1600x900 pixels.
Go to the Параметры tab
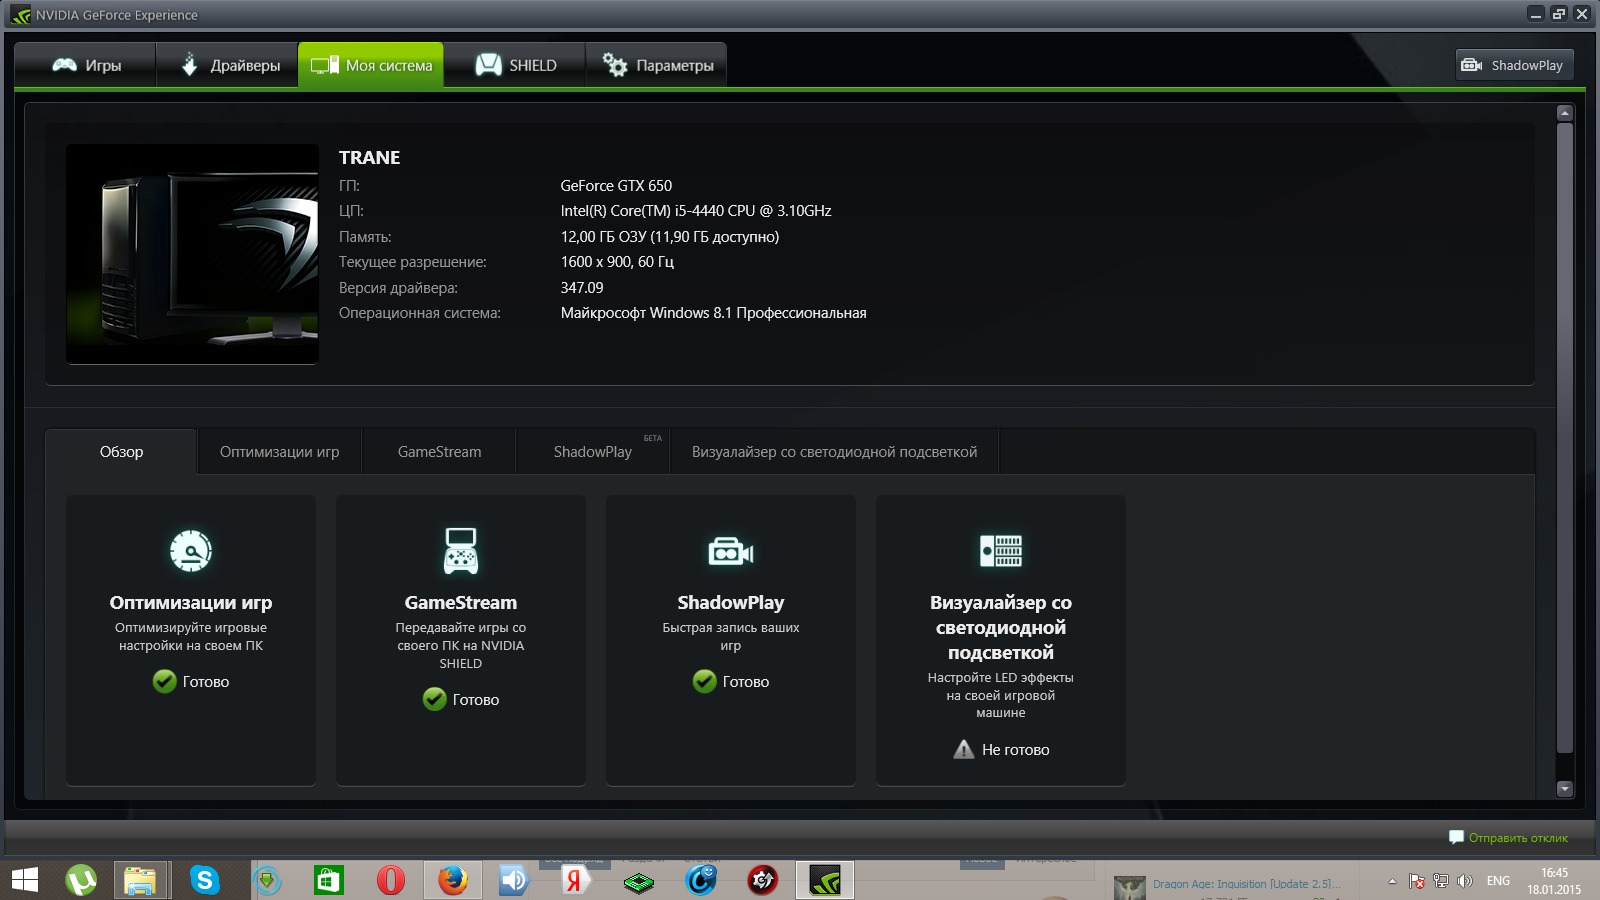pos(656,65)
